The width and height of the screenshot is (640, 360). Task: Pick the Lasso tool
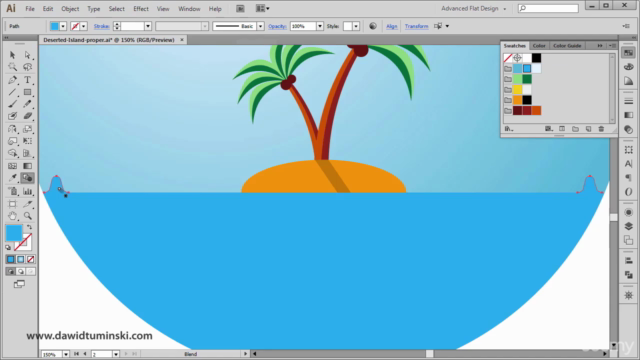(x=27, y=67)
